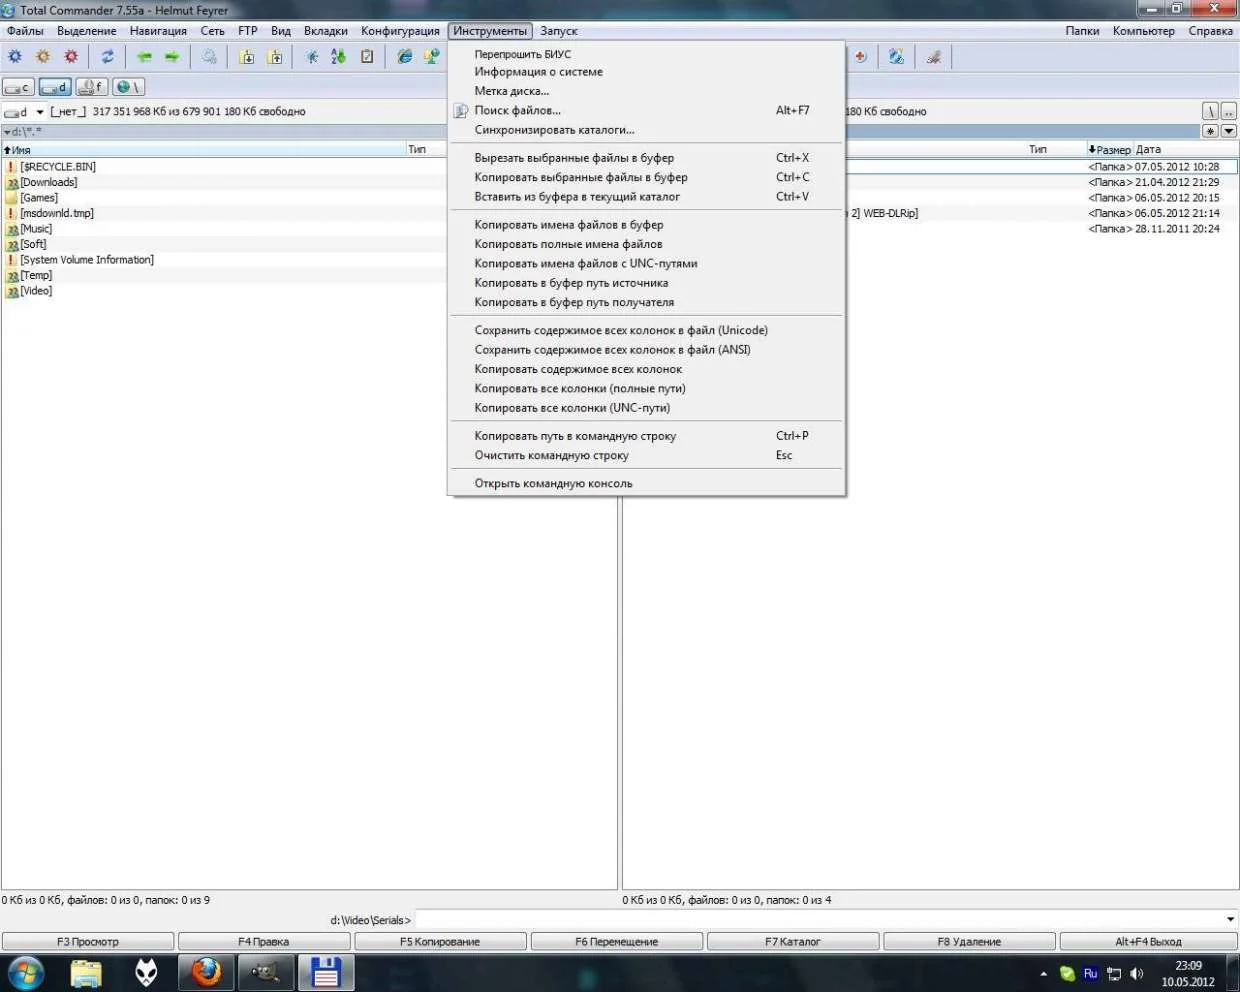Open the Справка menu
Viewport: 1240px width, 992px height.
click(1211, 31)
